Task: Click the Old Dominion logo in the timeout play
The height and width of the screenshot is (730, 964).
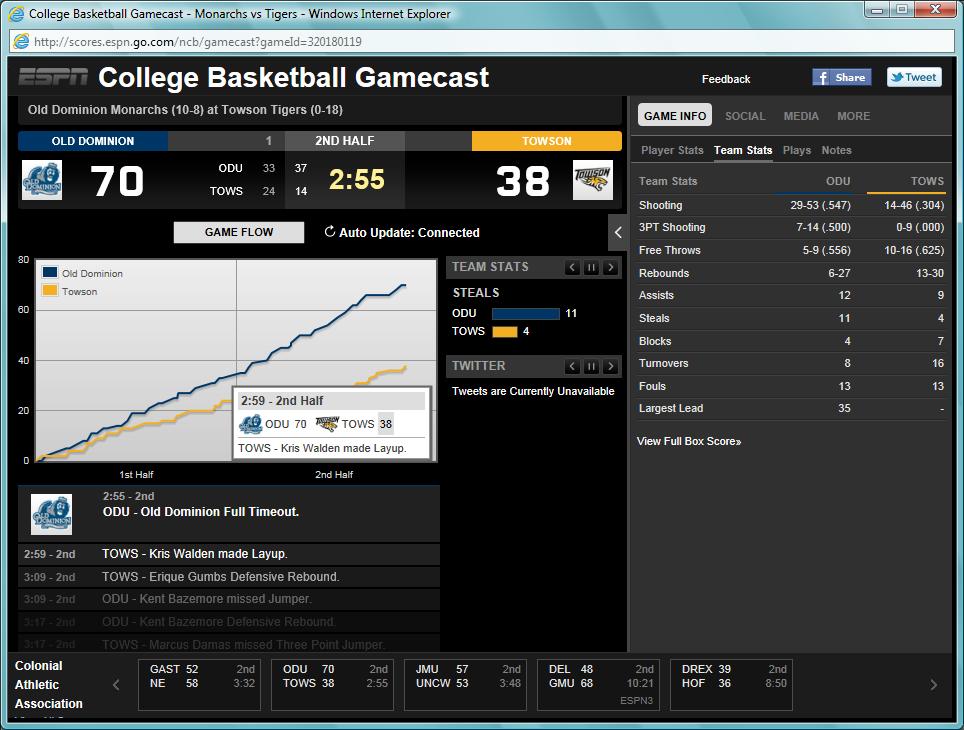Action: click(x=52, y=514)
